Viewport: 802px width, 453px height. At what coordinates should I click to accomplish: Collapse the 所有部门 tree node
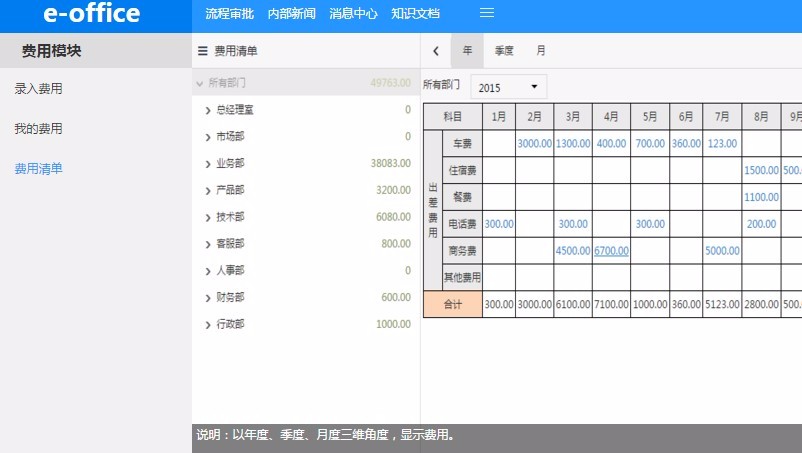(199, 83)
